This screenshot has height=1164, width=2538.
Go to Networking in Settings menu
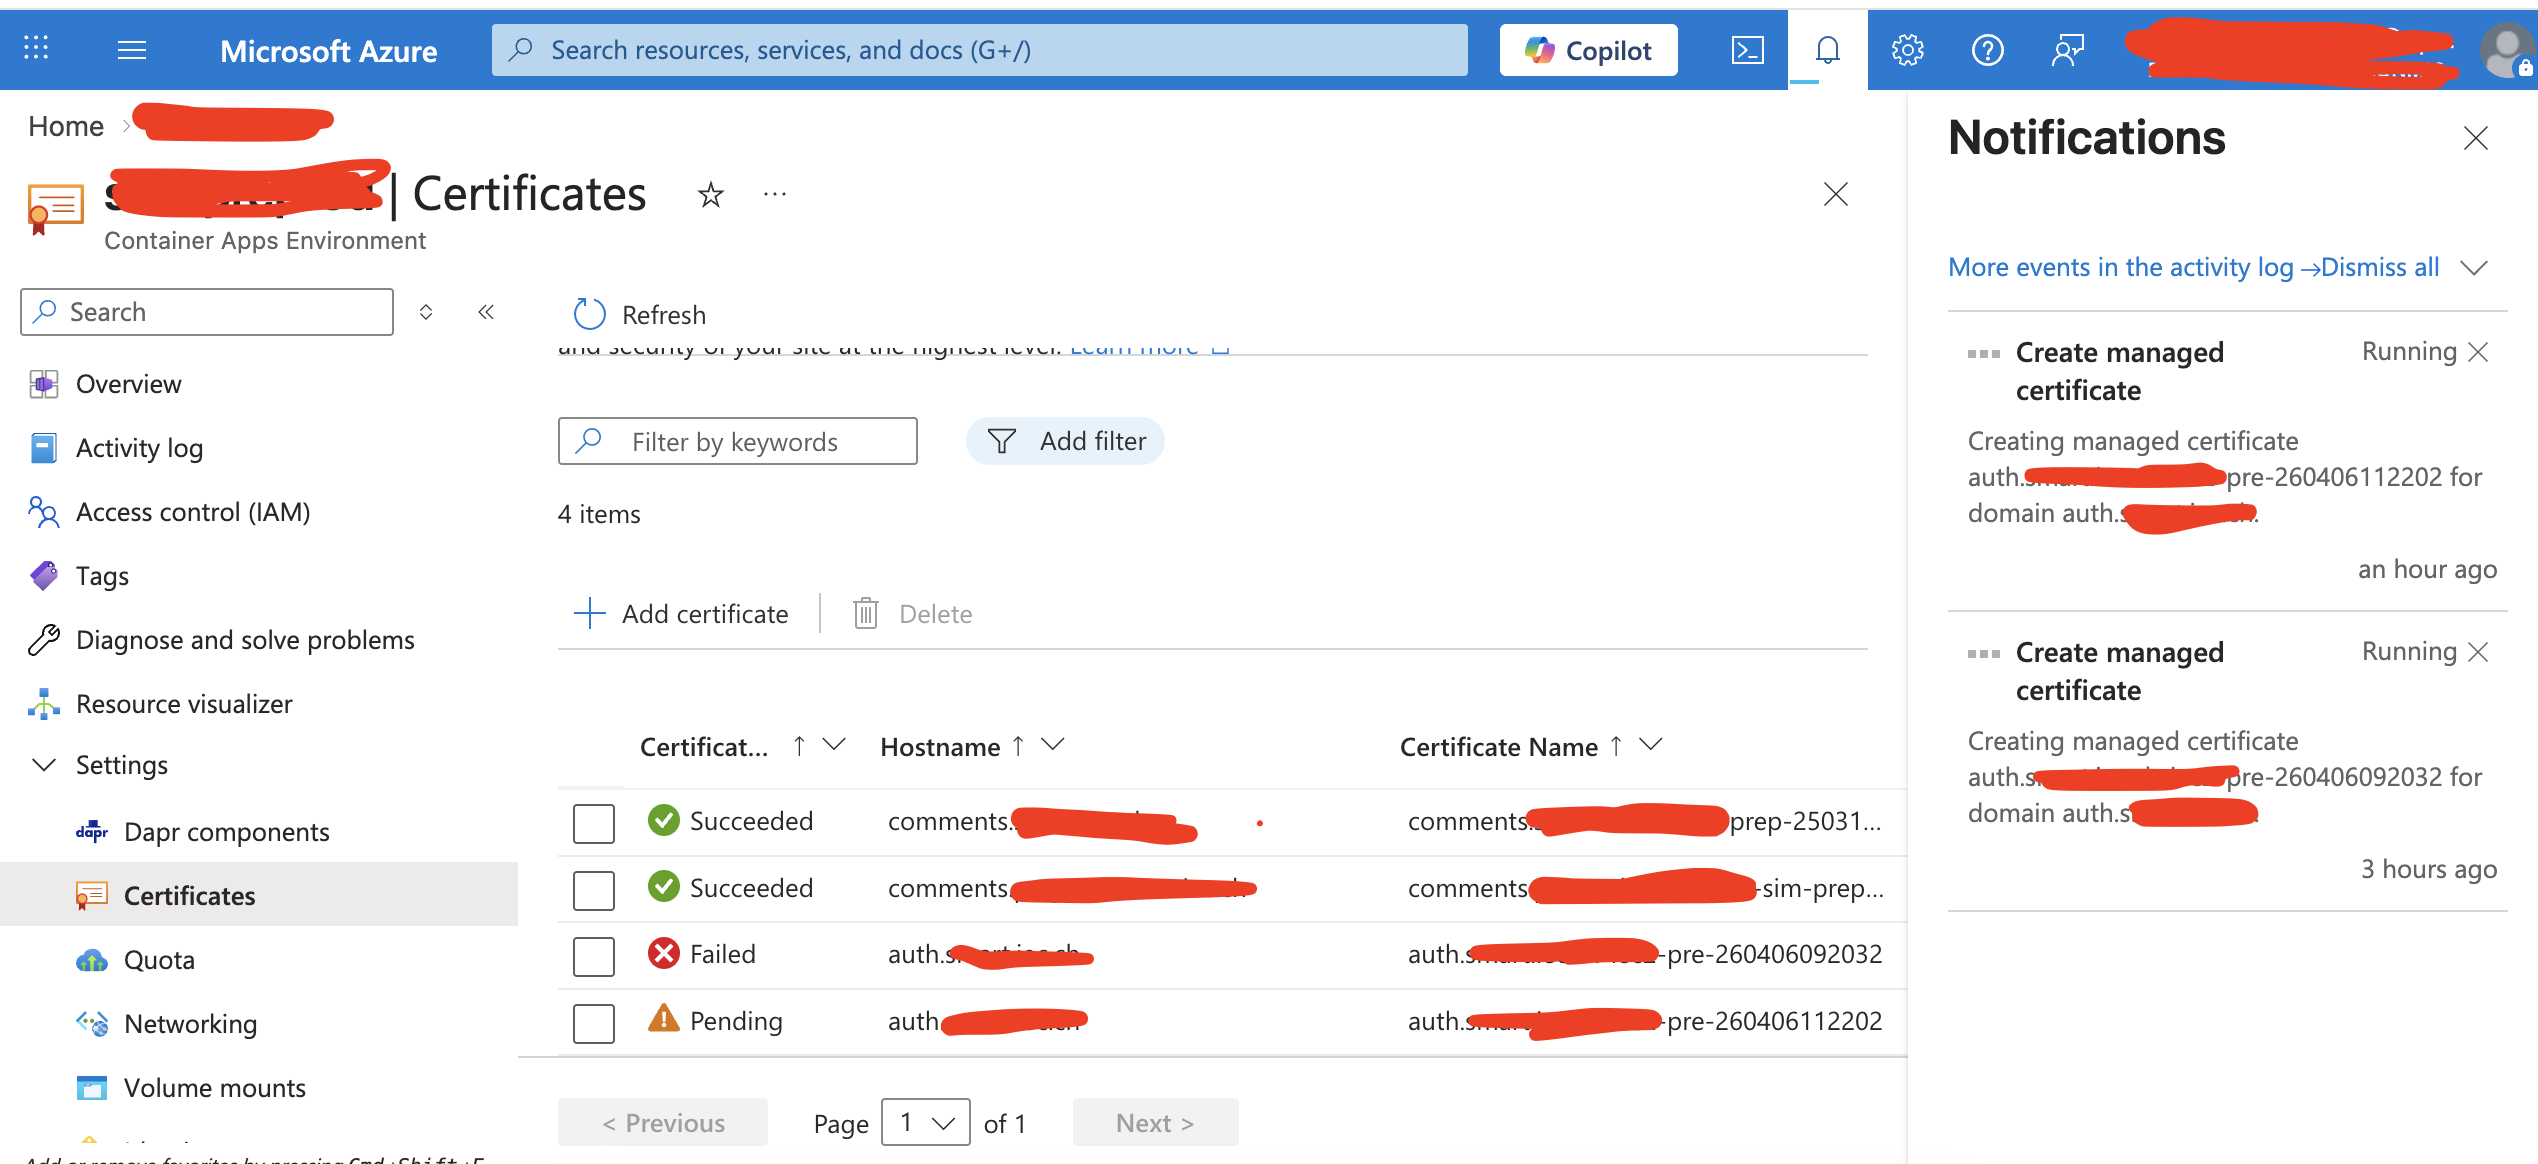(x=190, y=1024)
